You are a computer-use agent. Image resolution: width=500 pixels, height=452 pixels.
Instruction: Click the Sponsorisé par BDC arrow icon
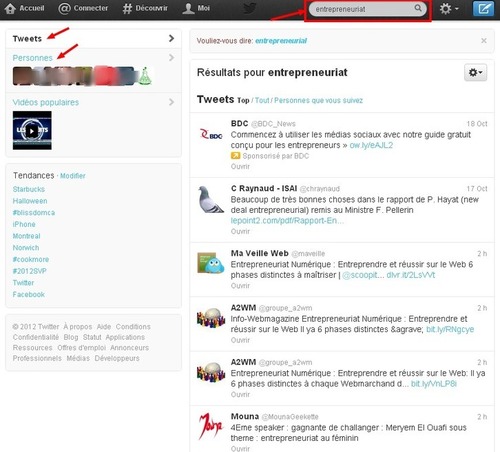click(235, 156)
